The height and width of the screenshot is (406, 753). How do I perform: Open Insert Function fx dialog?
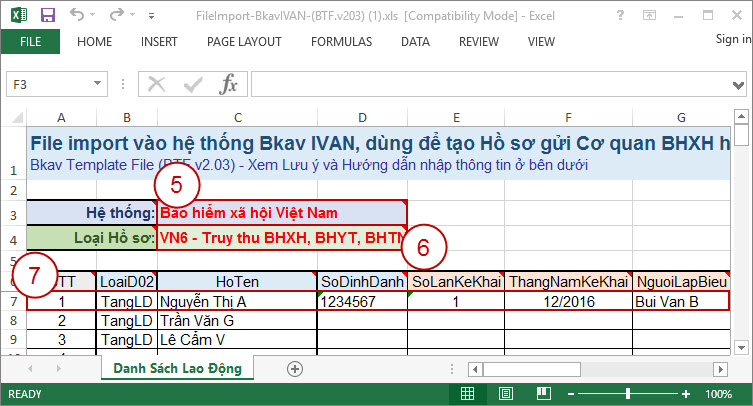click(x=228, y=84)
